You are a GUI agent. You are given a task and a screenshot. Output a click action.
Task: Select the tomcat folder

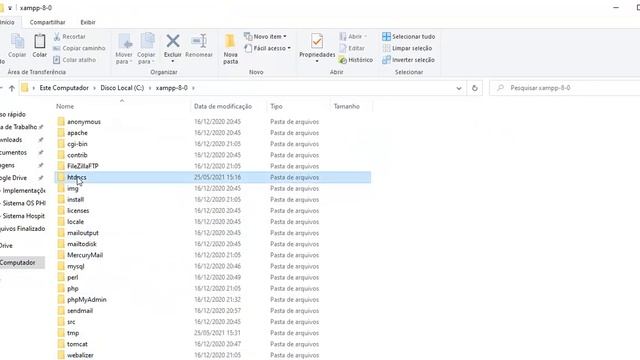213,344
